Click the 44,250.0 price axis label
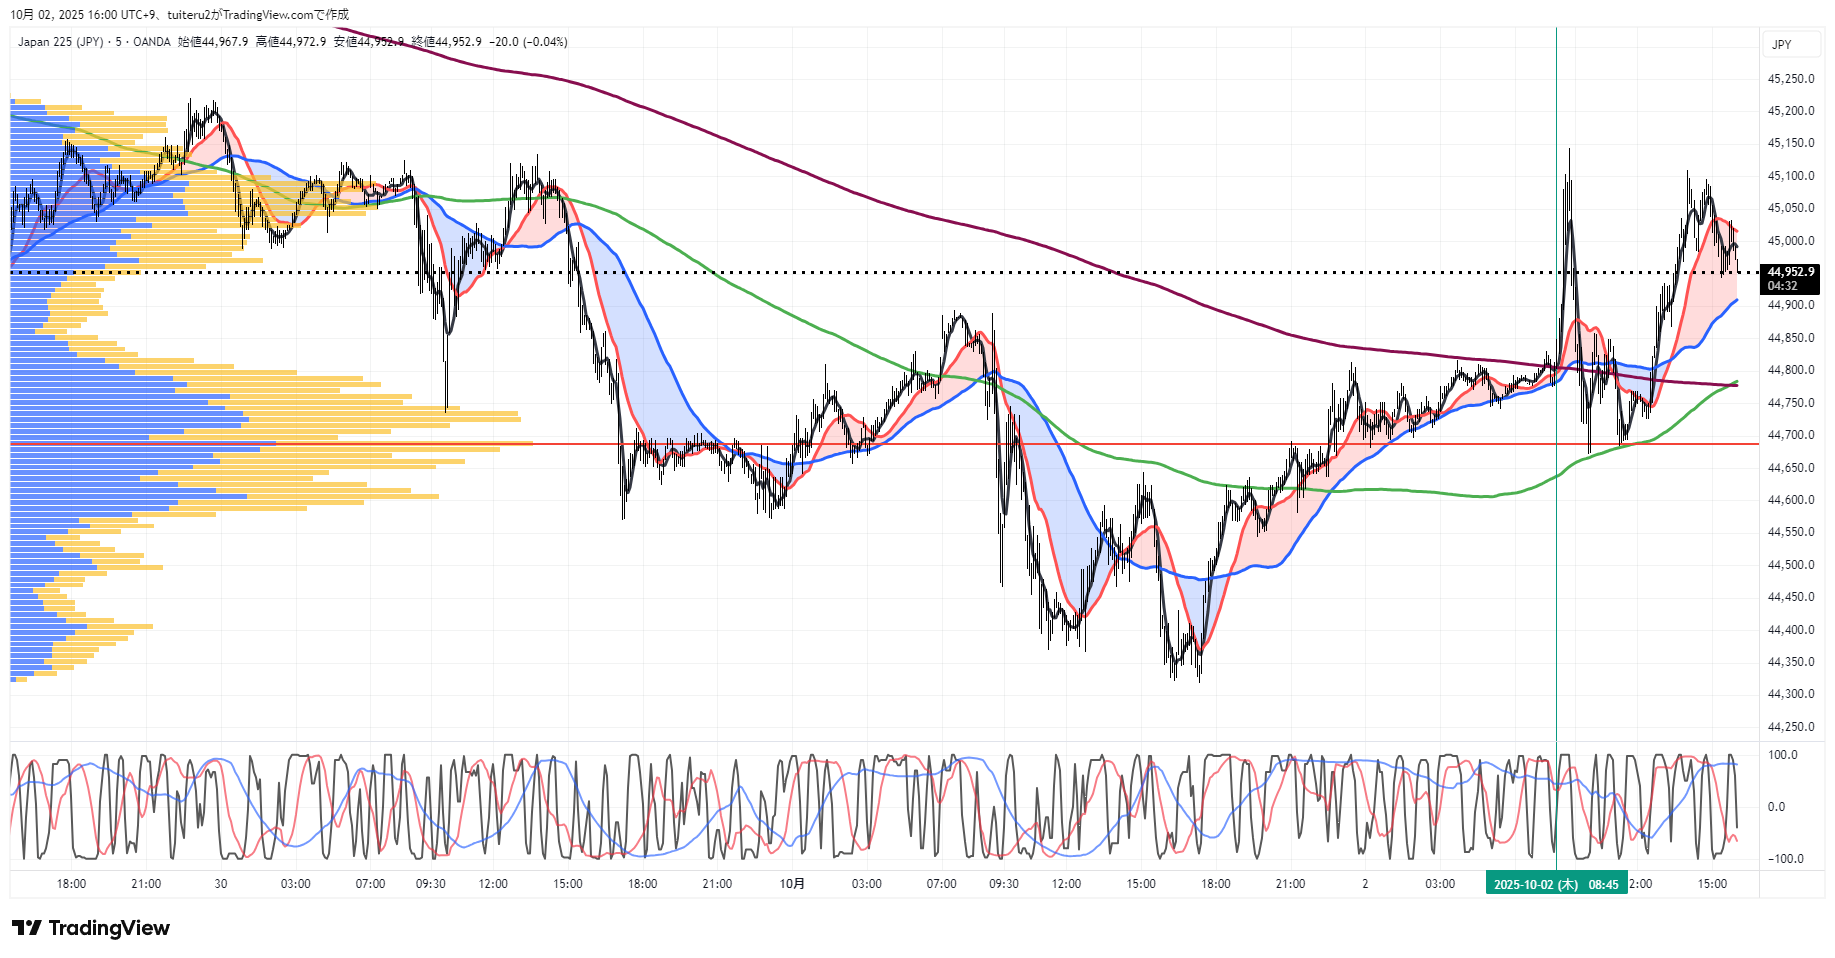The height and width of the screenshot is (958, 1835). (1791, 727)
